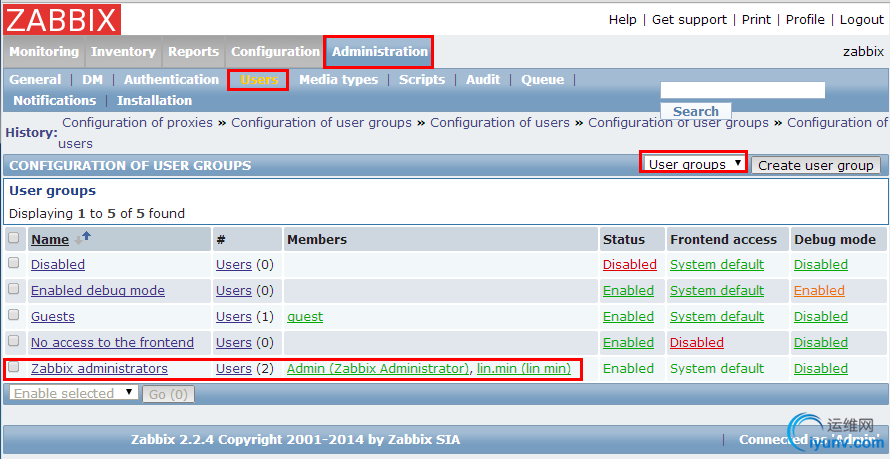Go to the Queue submenu
Viewport: 890px width, 459px height.
(543, 79)
